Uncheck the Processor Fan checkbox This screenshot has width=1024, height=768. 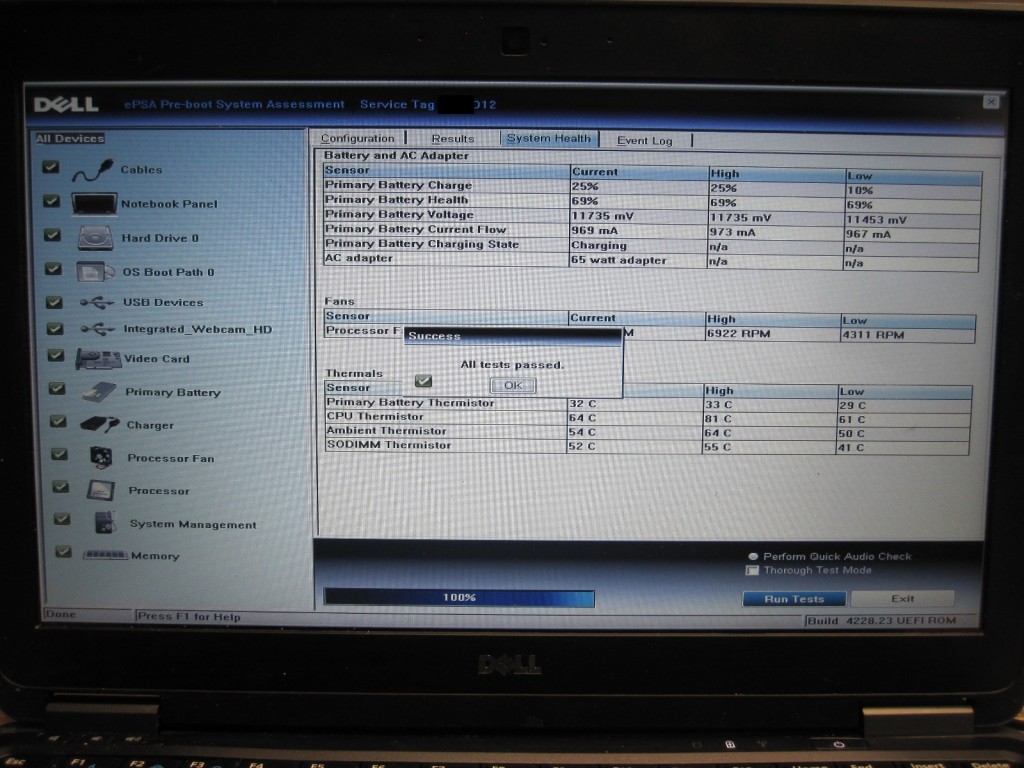pos(59,454)
